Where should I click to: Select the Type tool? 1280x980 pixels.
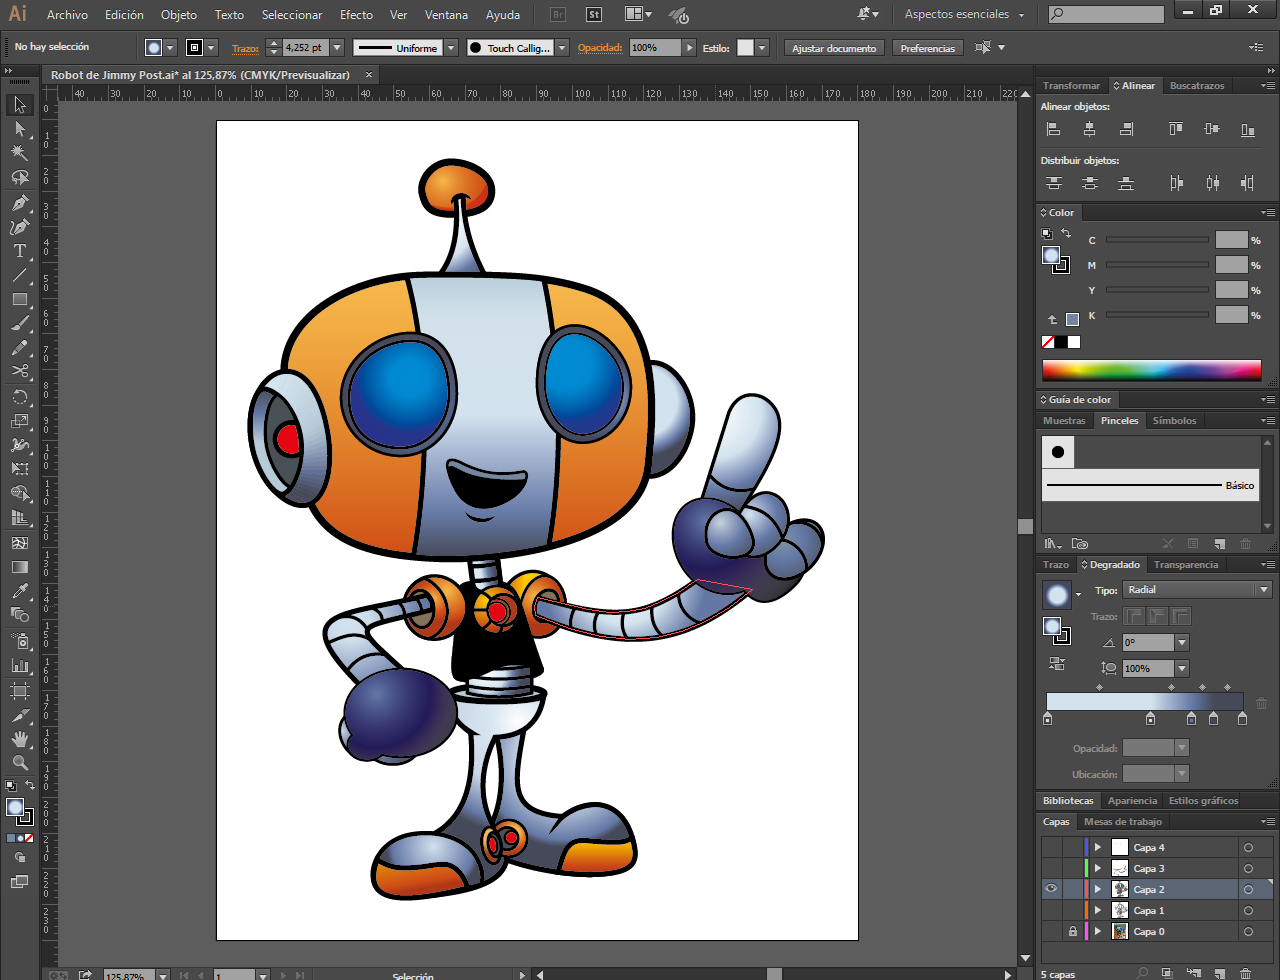point(19,251)
